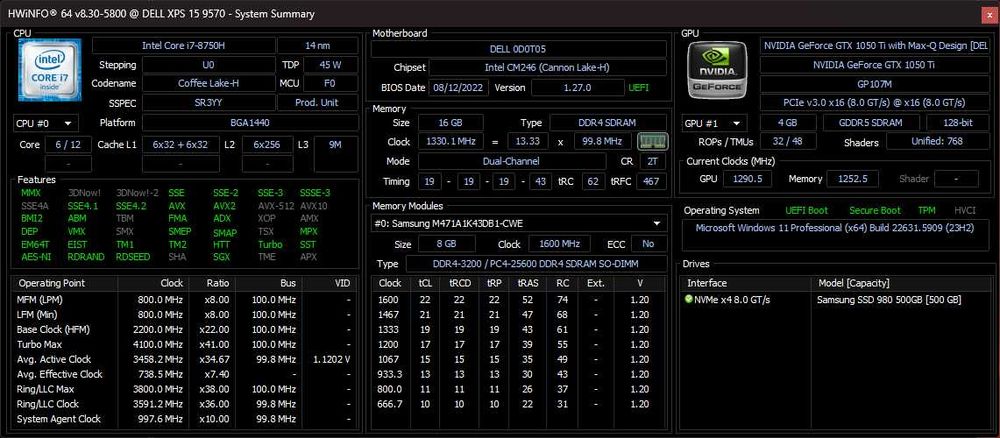Click the Intel CM246 chipset field

[548, 68]
